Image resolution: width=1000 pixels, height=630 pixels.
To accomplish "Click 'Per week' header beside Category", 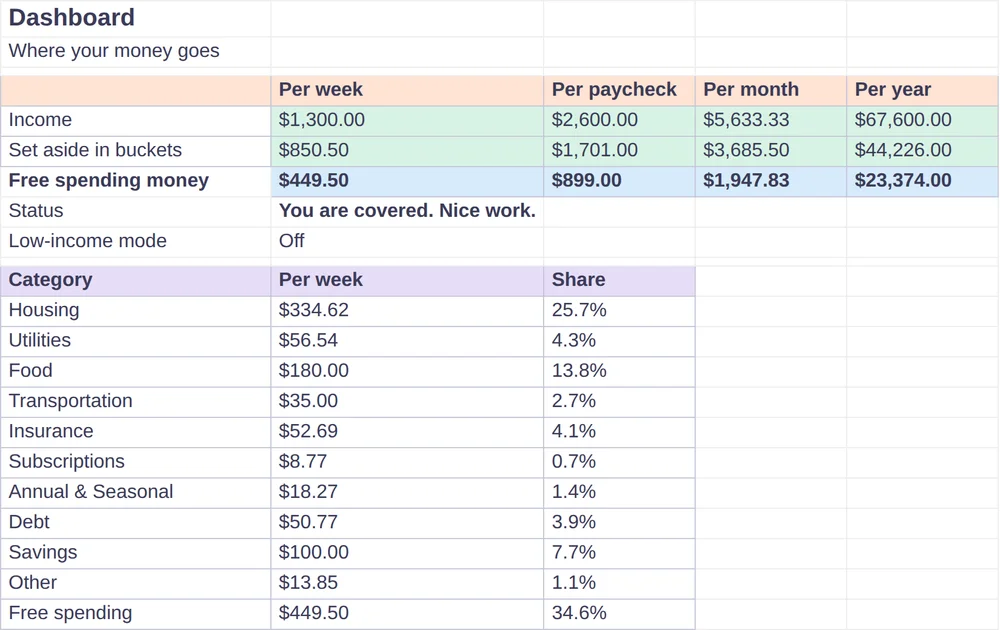I will coord(407,281).
